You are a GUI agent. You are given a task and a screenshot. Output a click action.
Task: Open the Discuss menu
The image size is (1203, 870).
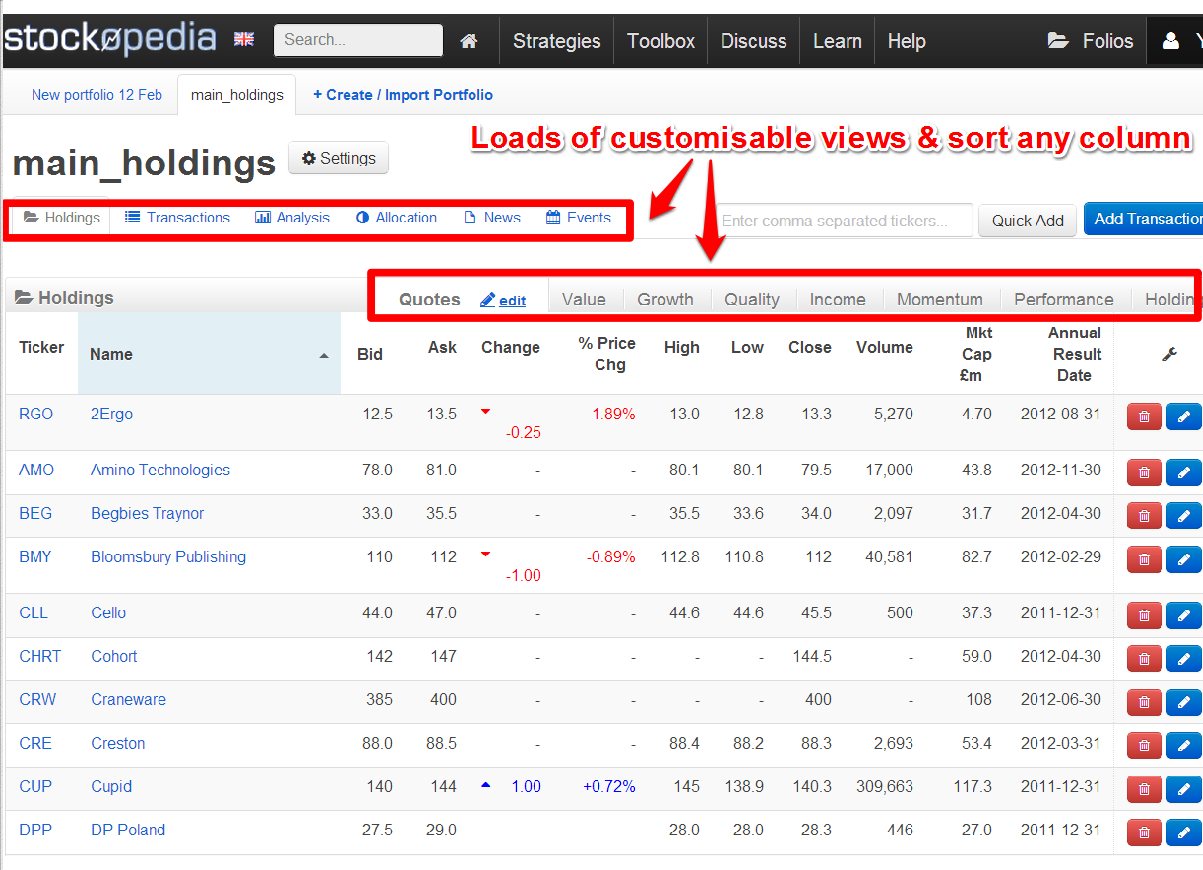click(x=754, y=41)
